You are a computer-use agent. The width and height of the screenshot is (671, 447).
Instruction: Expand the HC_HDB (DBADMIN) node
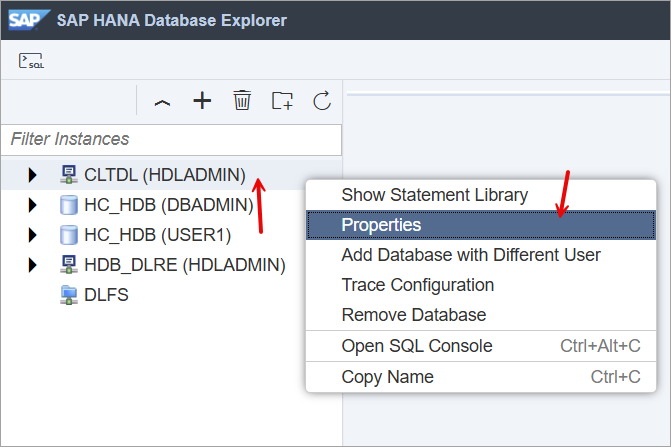click(x=33, y=205)
